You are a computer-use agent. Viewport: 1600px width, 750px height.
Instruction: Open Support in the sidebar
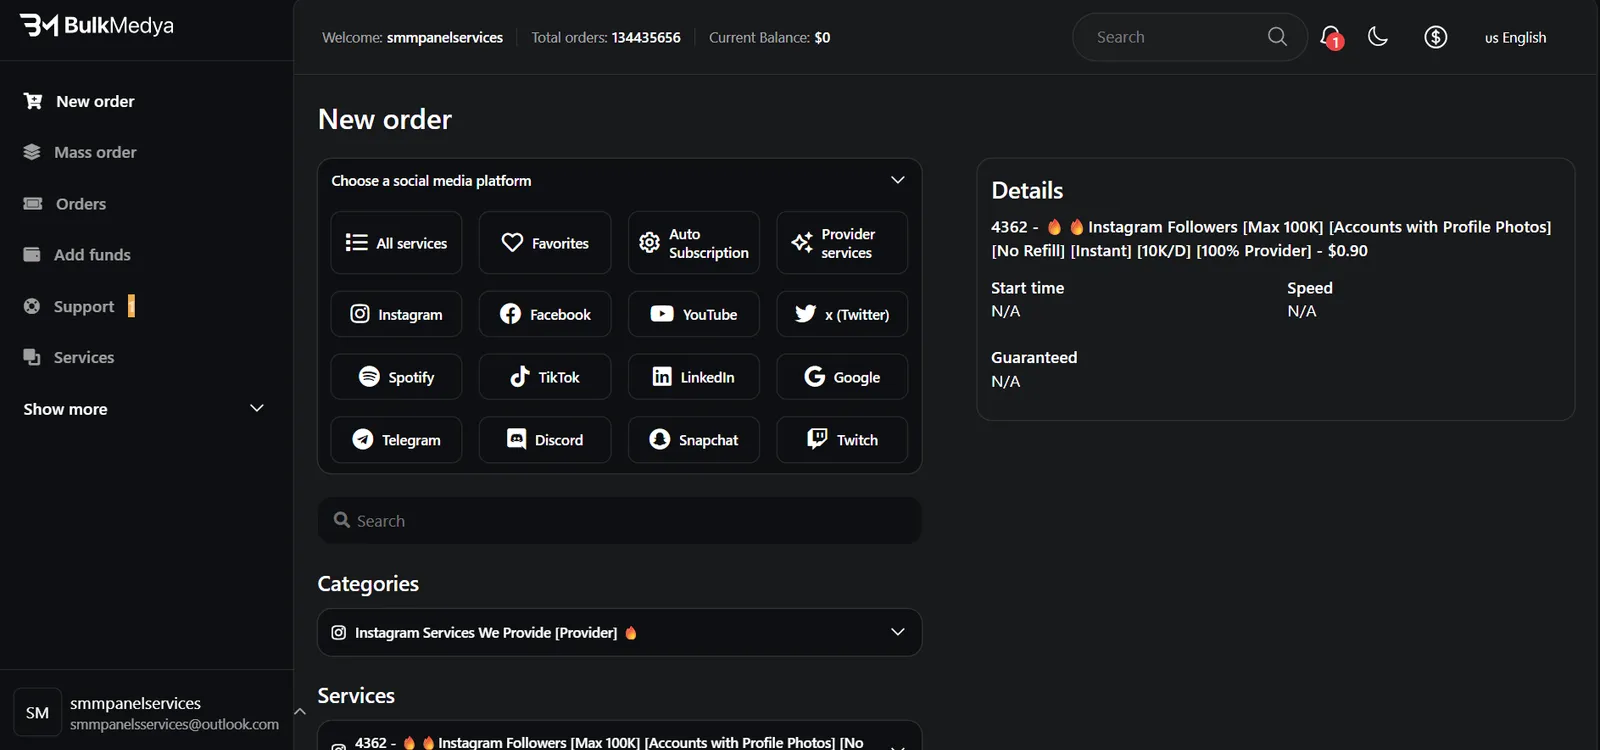[78, 306]
